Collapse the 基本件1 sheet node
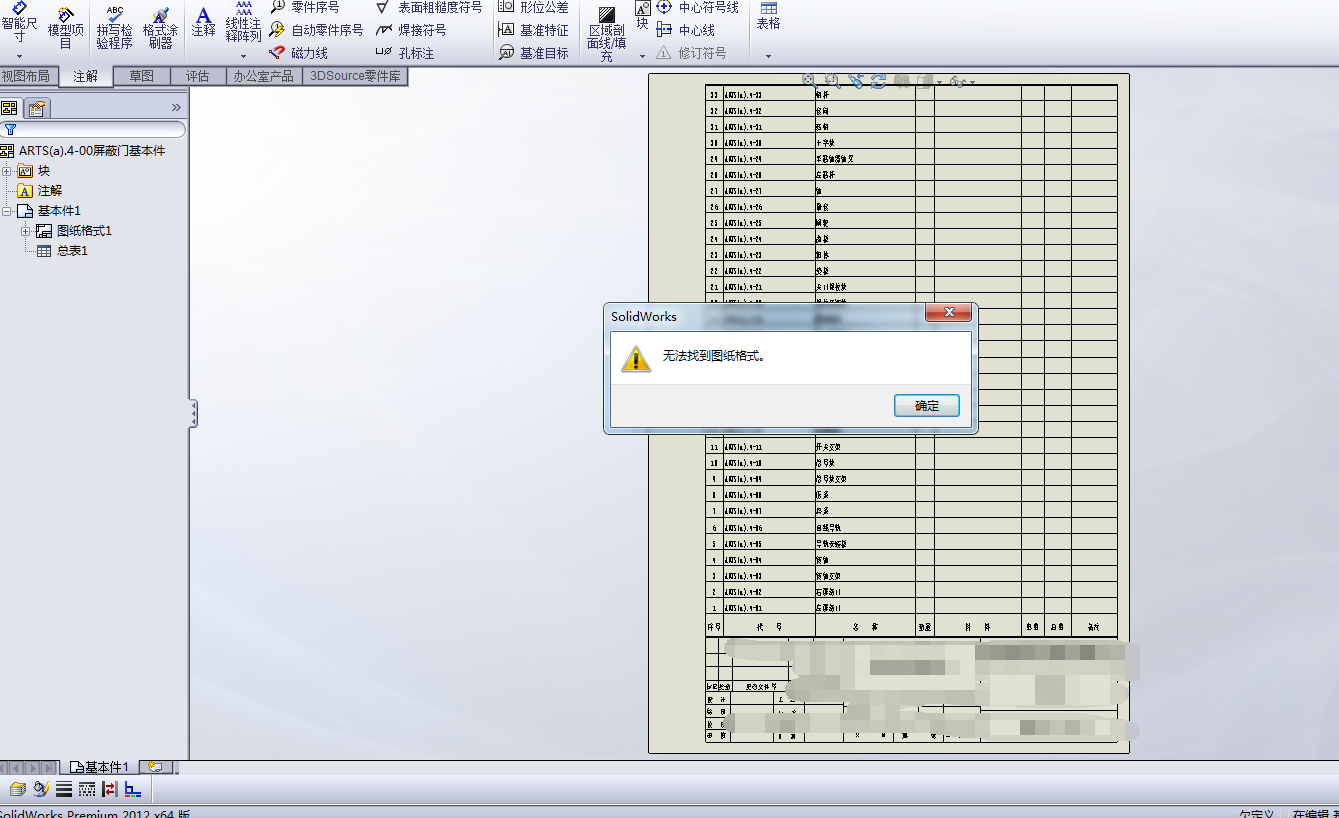This screenshot has width=1339, height=818. pos(7,211)
